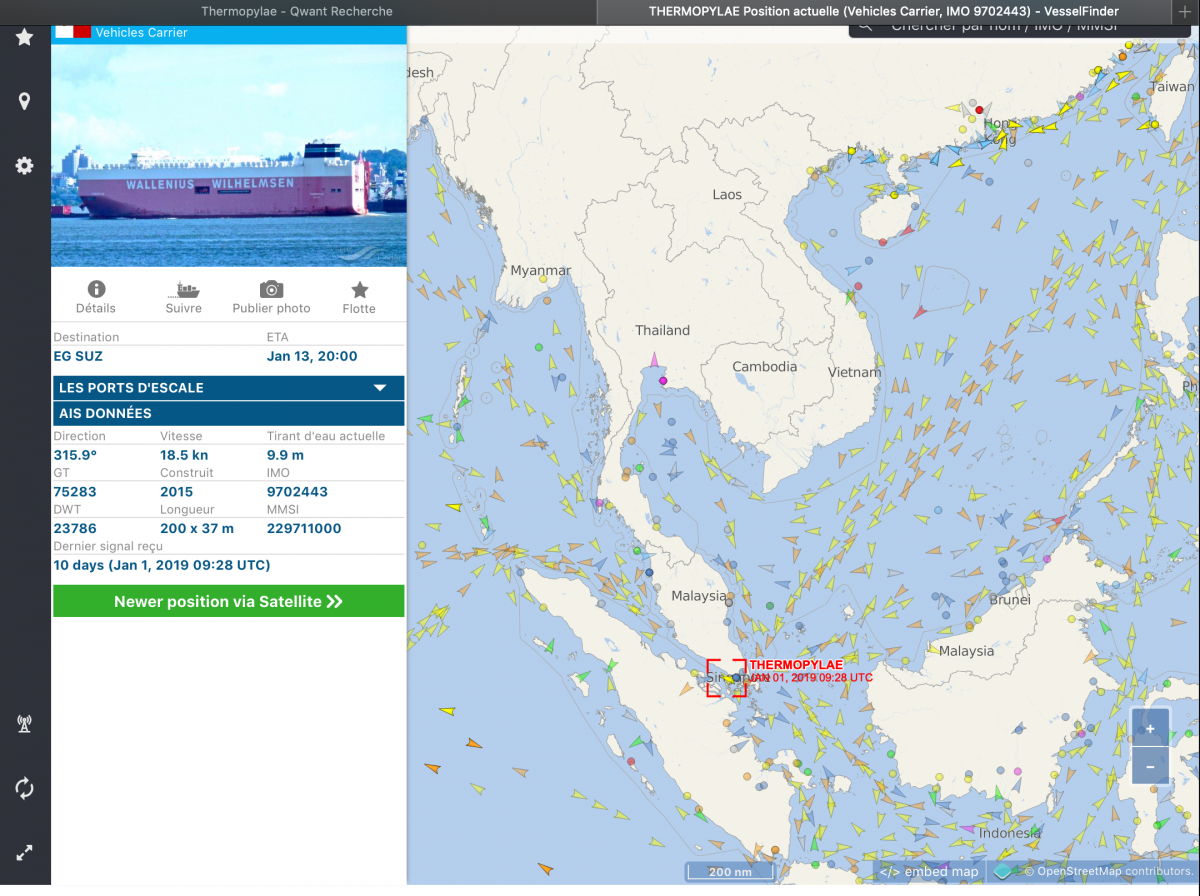Click built year 2015
Screen dimensions: 1200x896
pos(177,492)
